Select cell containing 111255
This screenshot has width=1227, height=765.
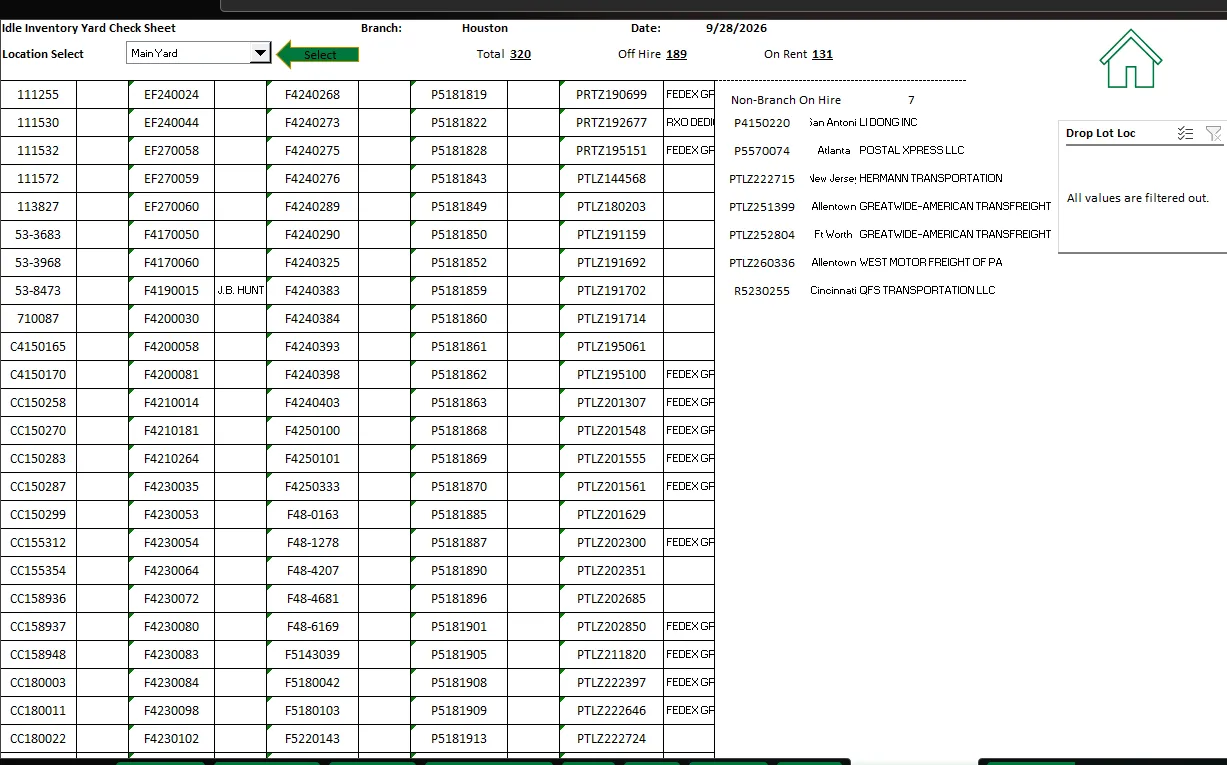click(38, 95)
